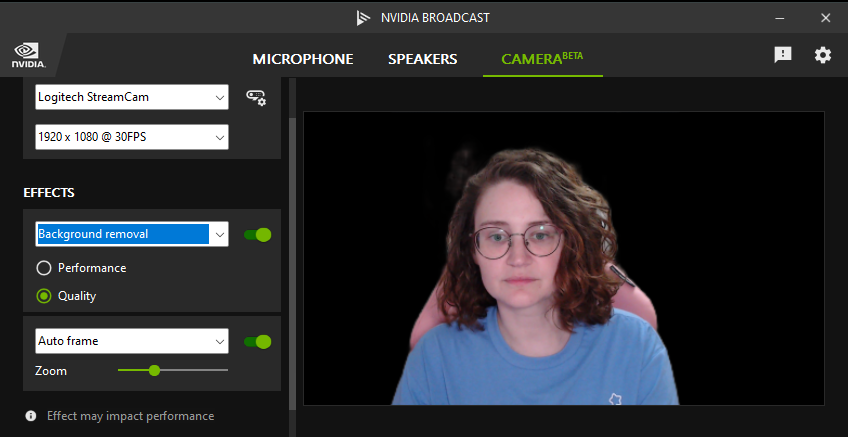Switch to the Microphone tab
The image size is (848, 437).
pos(303,59)
